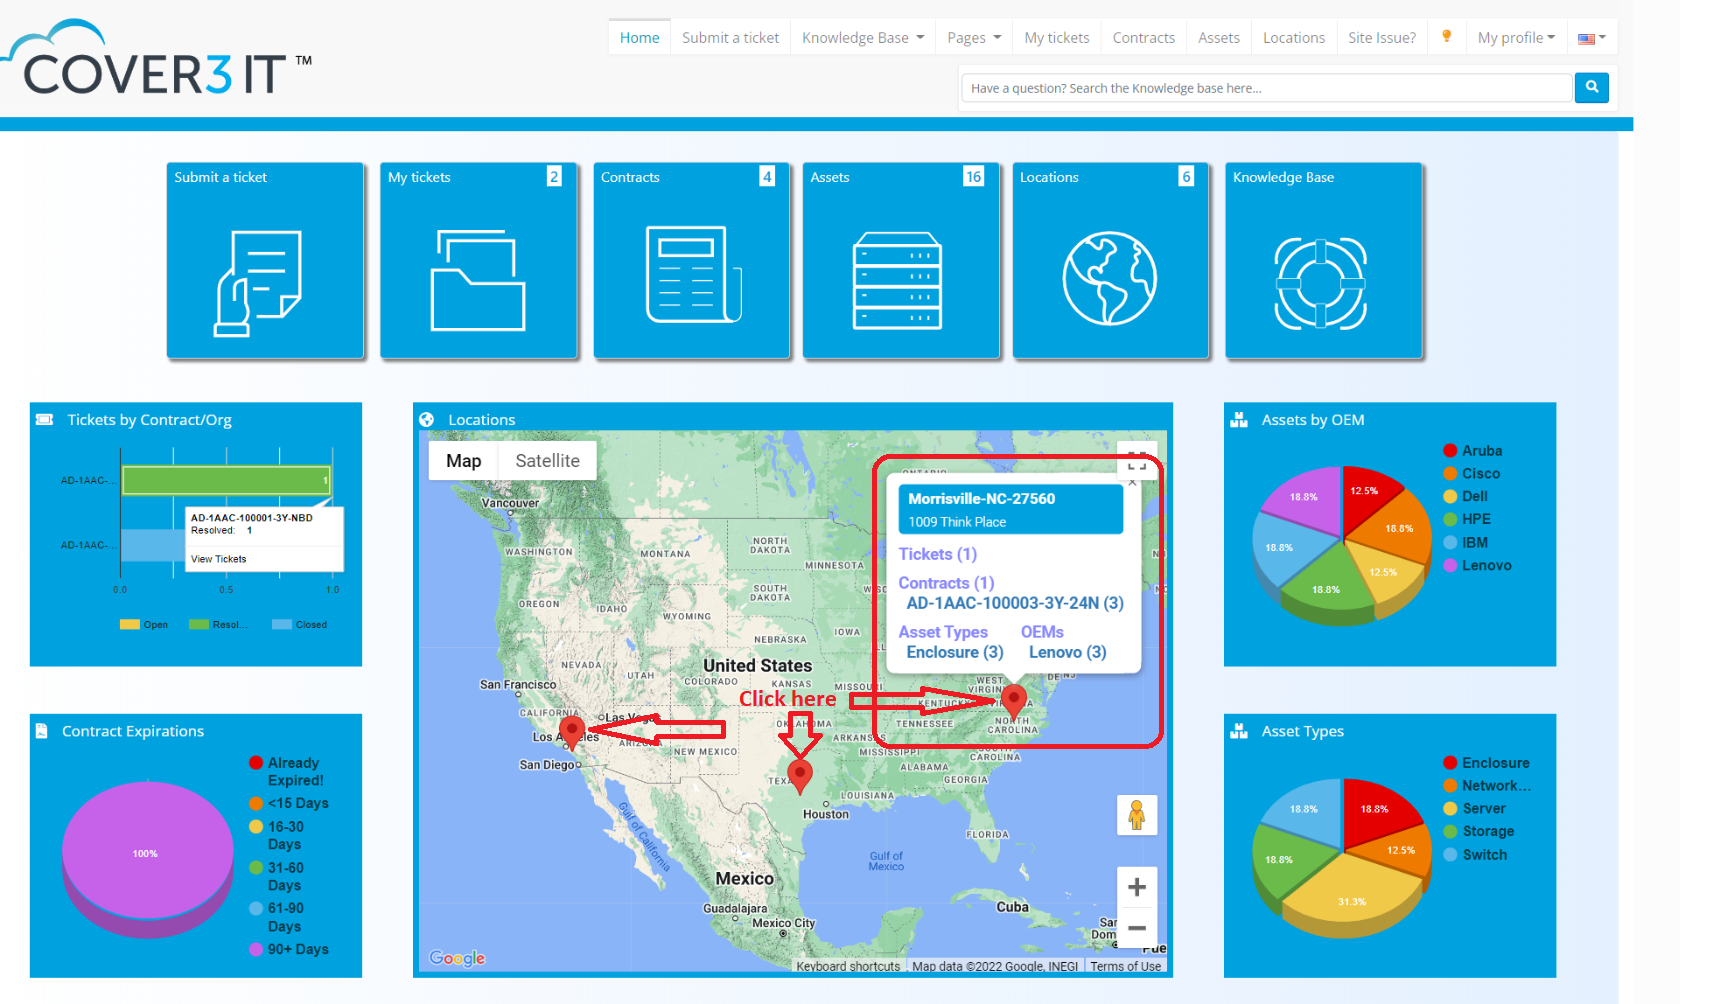The image size is (1709, 1004).
Task: Open the My profile dropdown
Action: point(1515,38)
